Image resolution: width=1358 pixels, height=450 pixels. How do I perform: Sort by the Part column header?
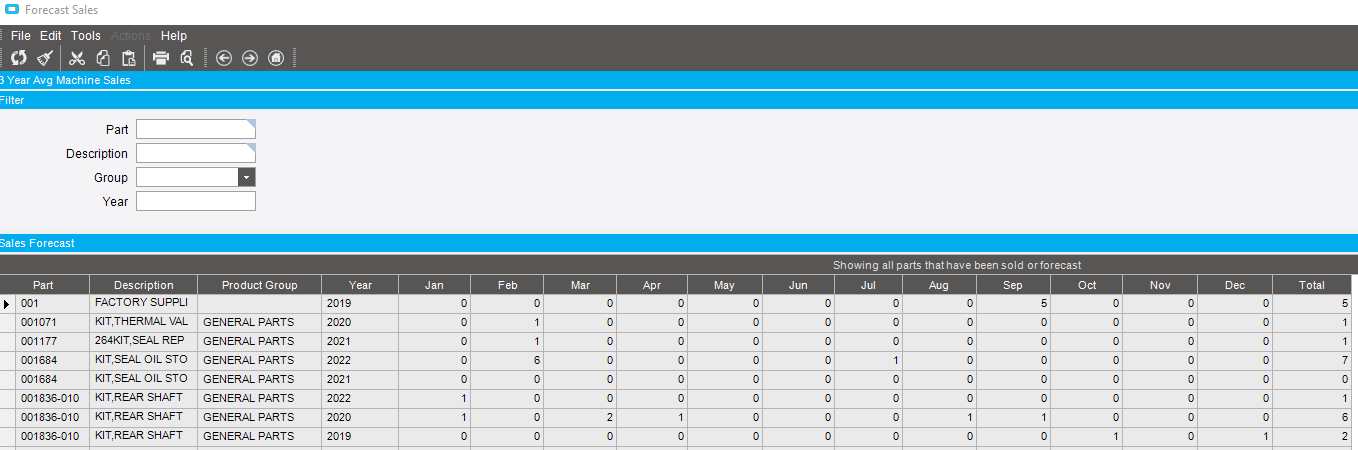pyautogui.click(x=43, y=285)
